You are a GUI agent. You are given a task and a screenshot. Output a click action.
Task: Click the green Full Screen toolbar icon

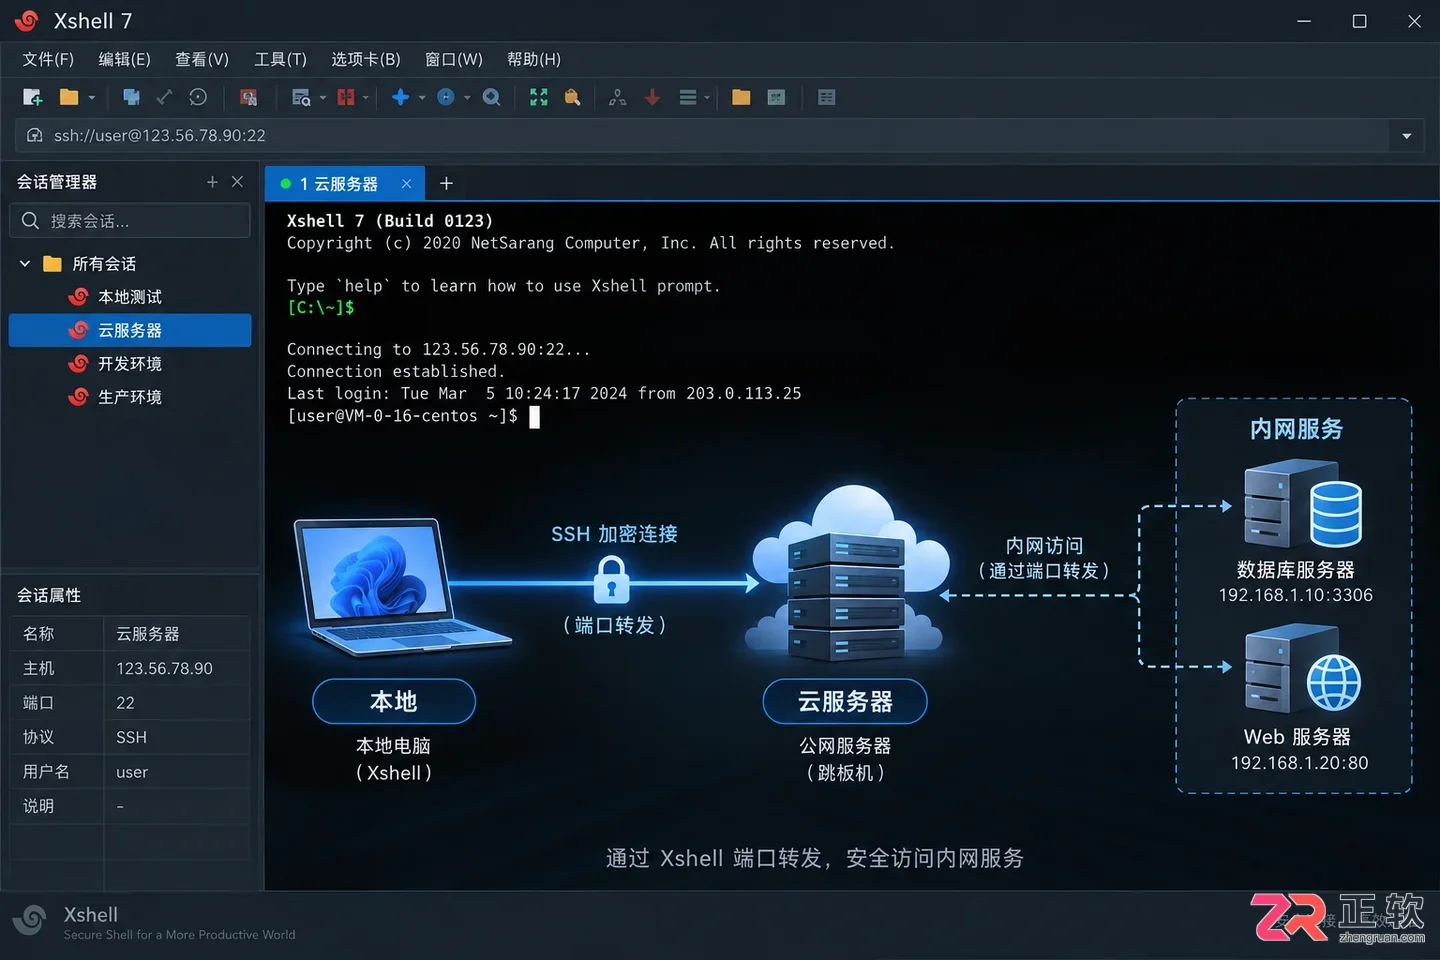click(539, 97)
